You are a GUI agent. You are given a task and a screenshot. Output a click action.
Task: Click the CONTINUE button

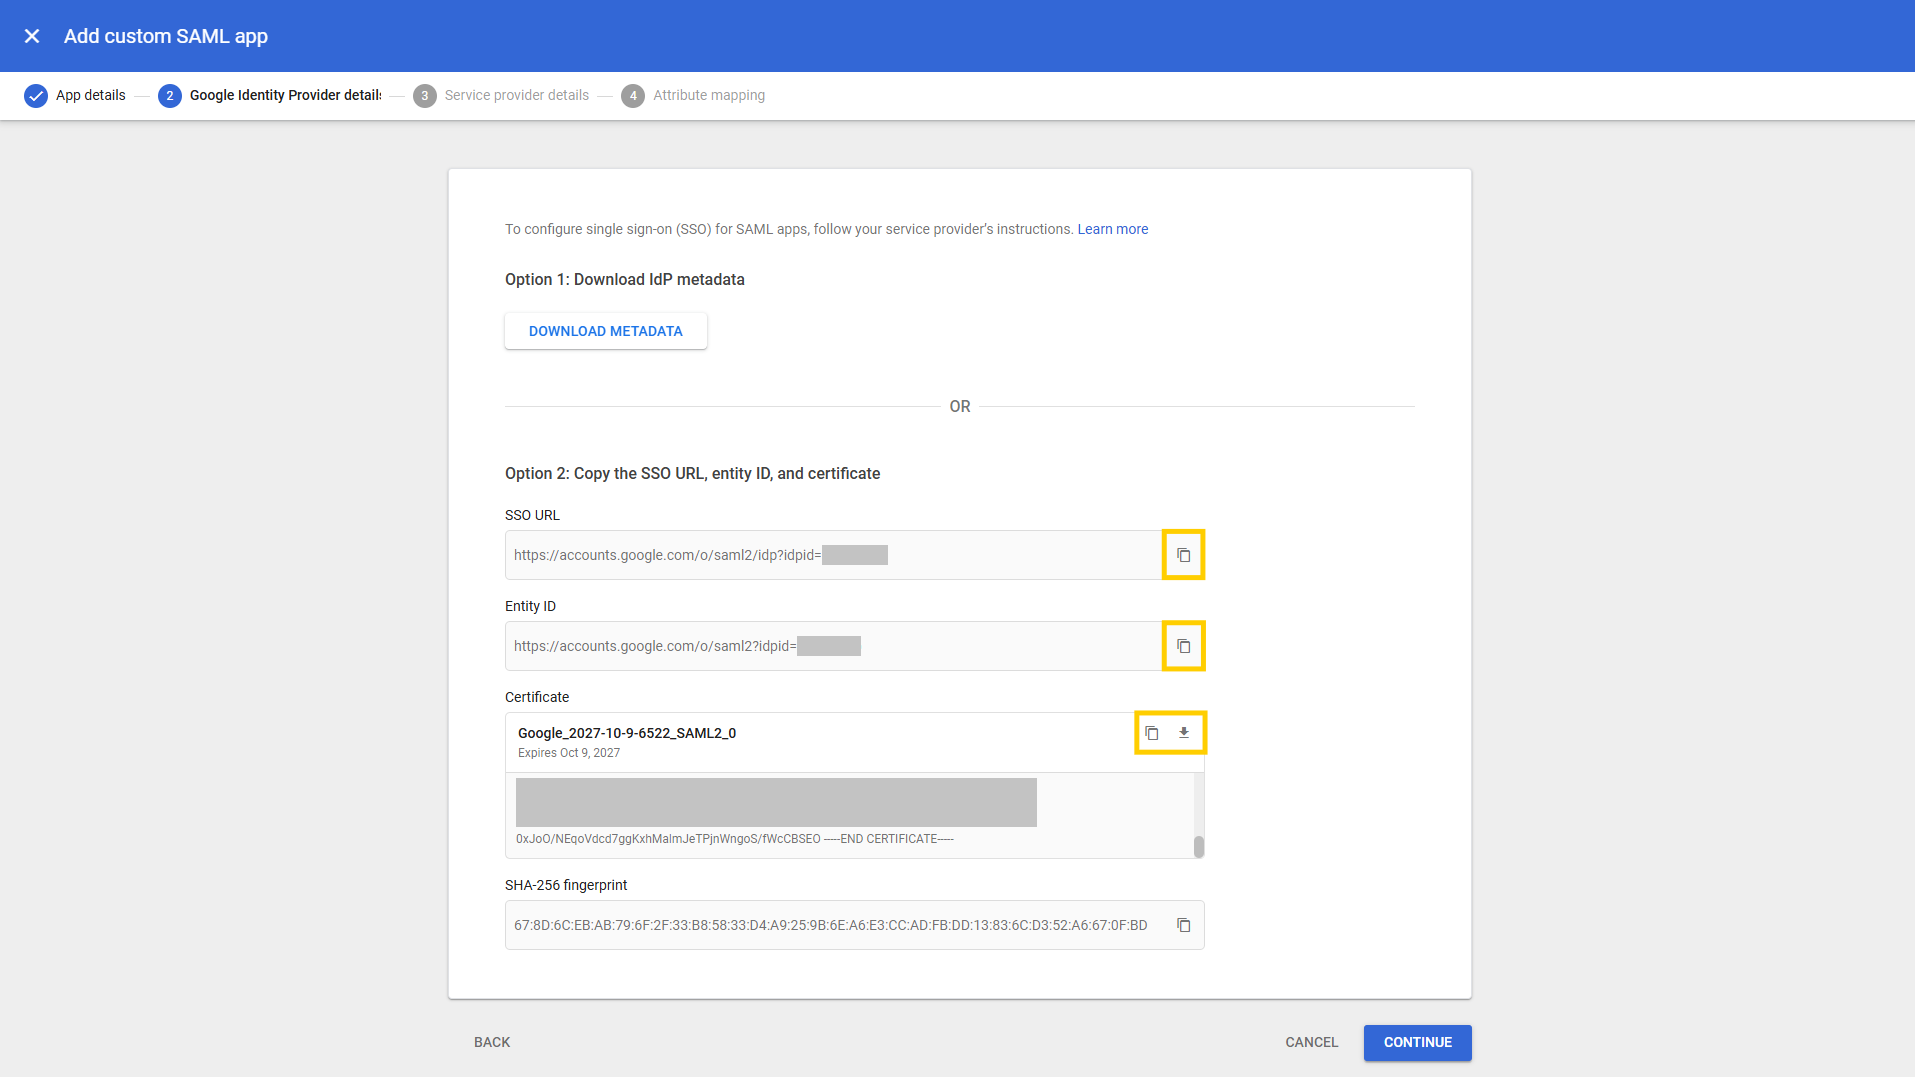[1417, 1042]
